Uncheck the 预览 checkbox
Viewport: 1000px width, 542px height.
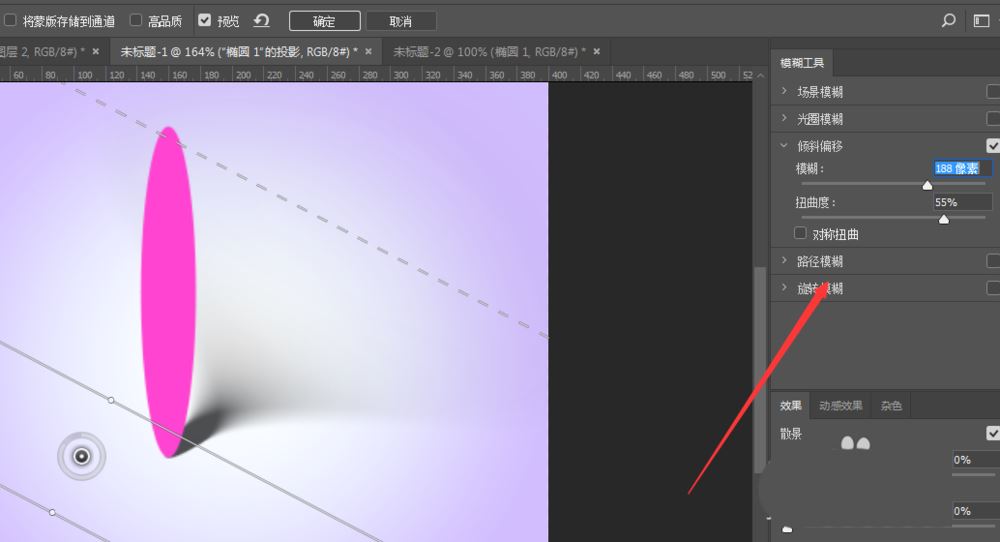(204, 20)
